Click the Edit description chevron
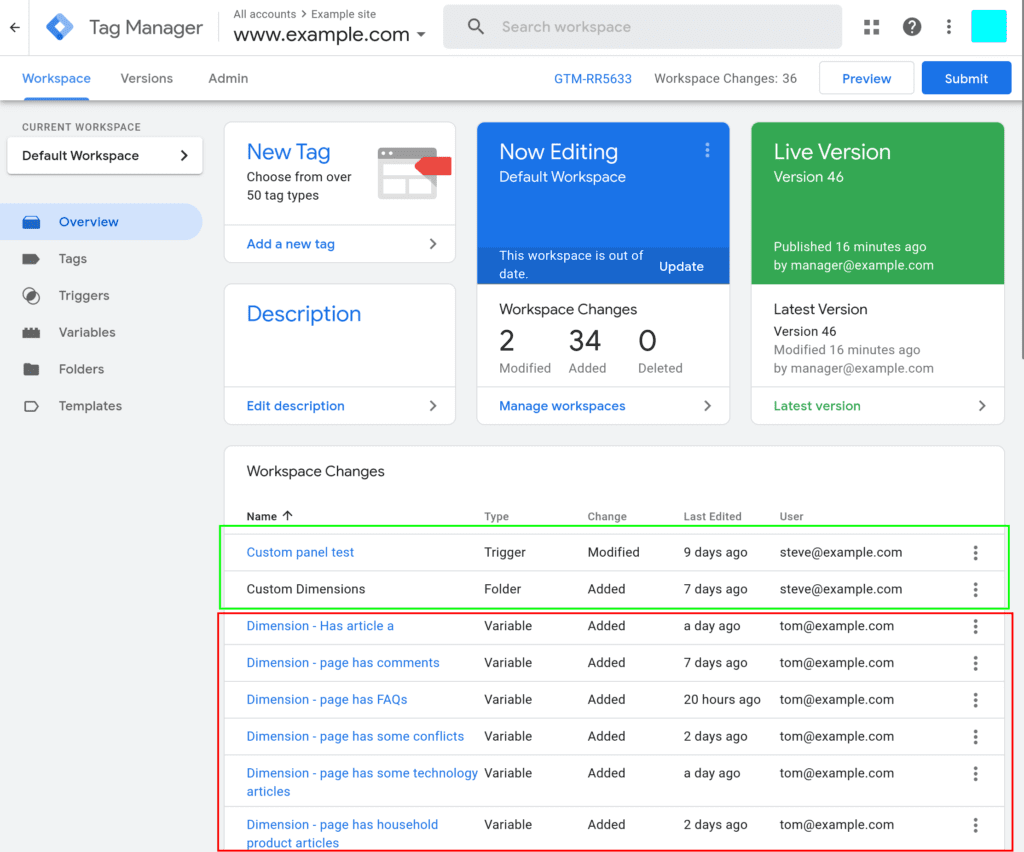The height and width of the screenshot is (852, 1024). click(433, 405)
